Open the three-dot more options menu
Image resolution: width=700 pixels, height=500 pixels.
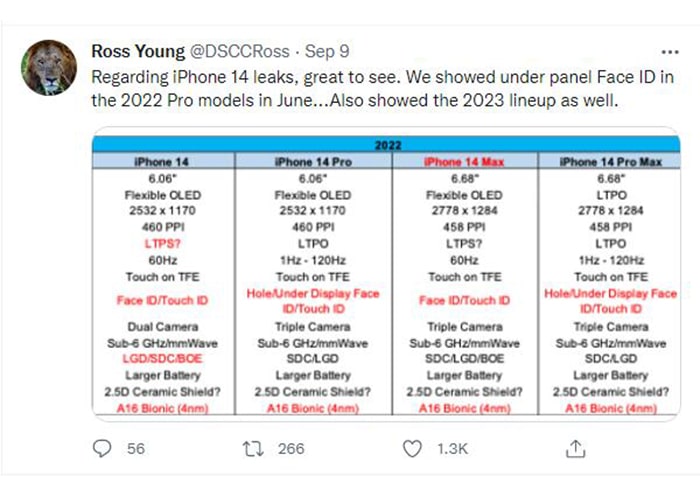tap(670, 52)
